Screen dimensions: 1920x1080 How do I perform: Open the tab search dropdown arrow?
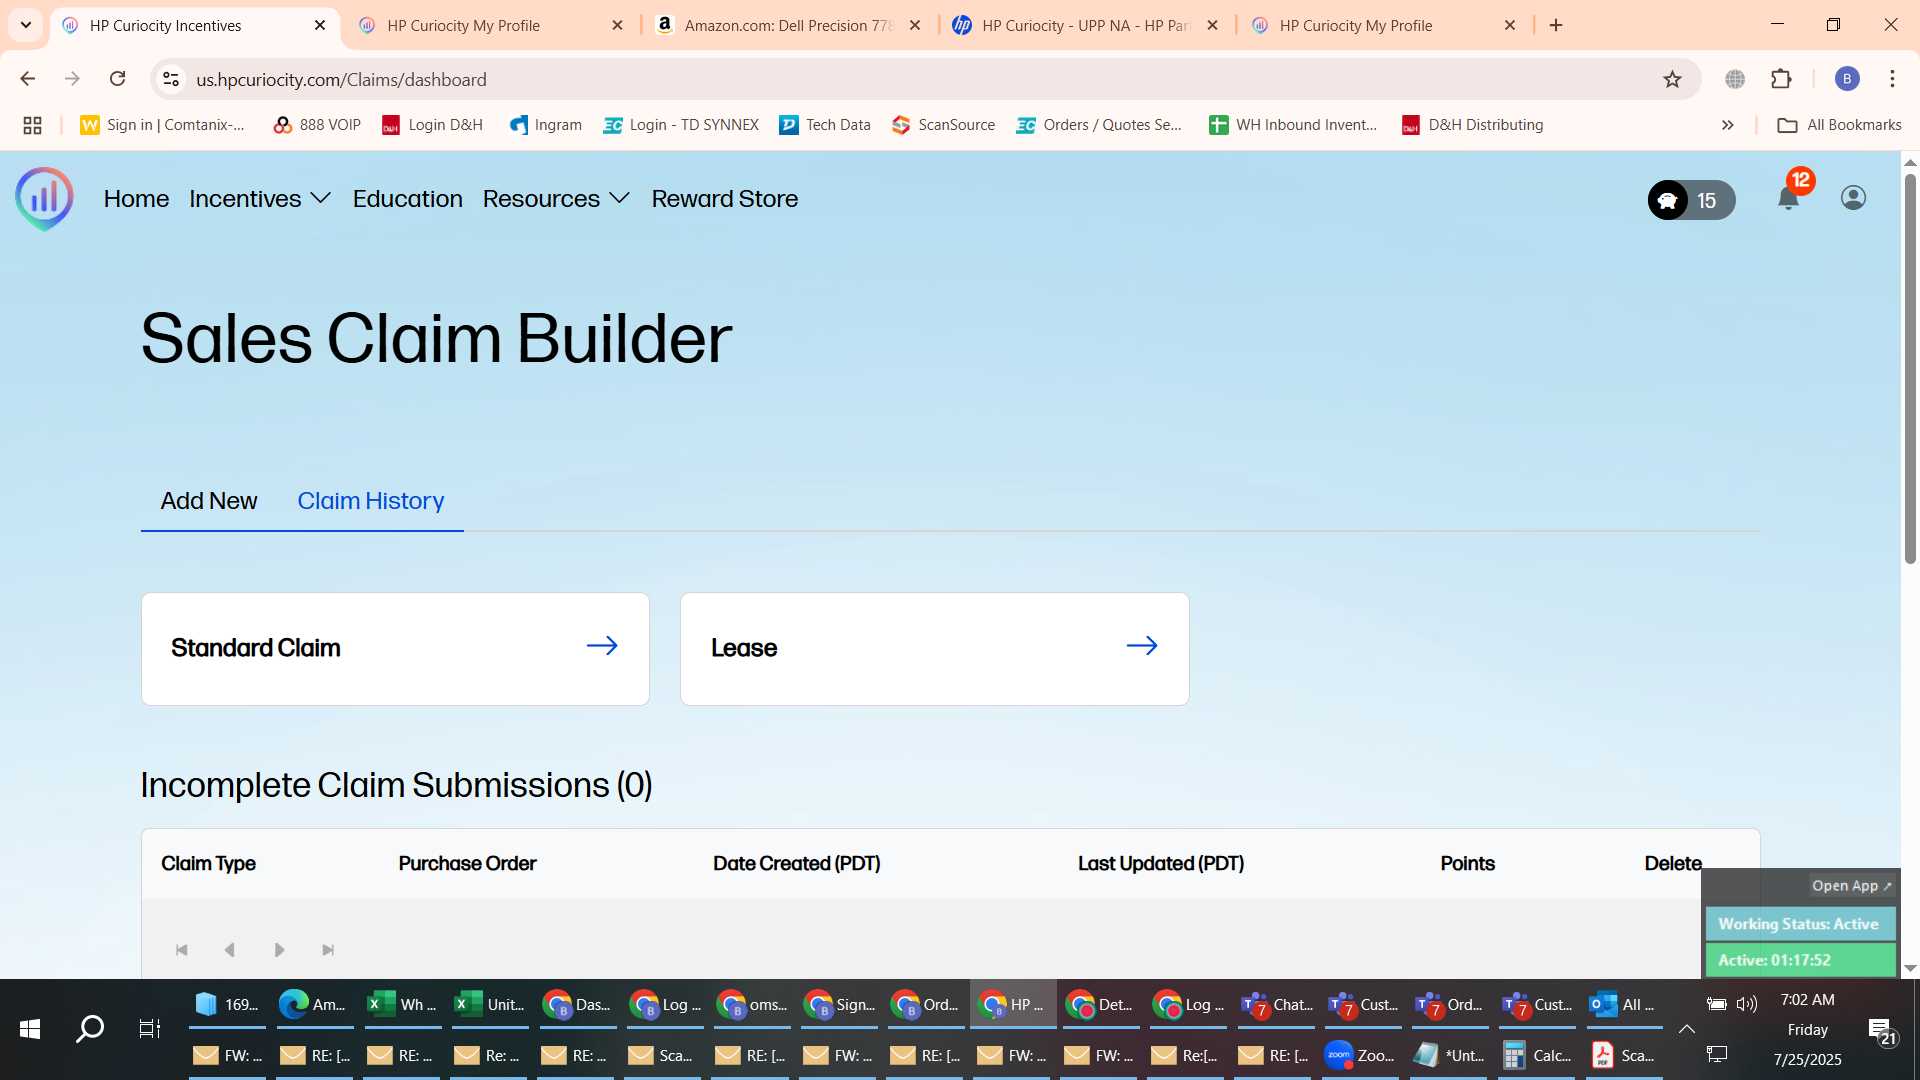[x=26, y=25]
